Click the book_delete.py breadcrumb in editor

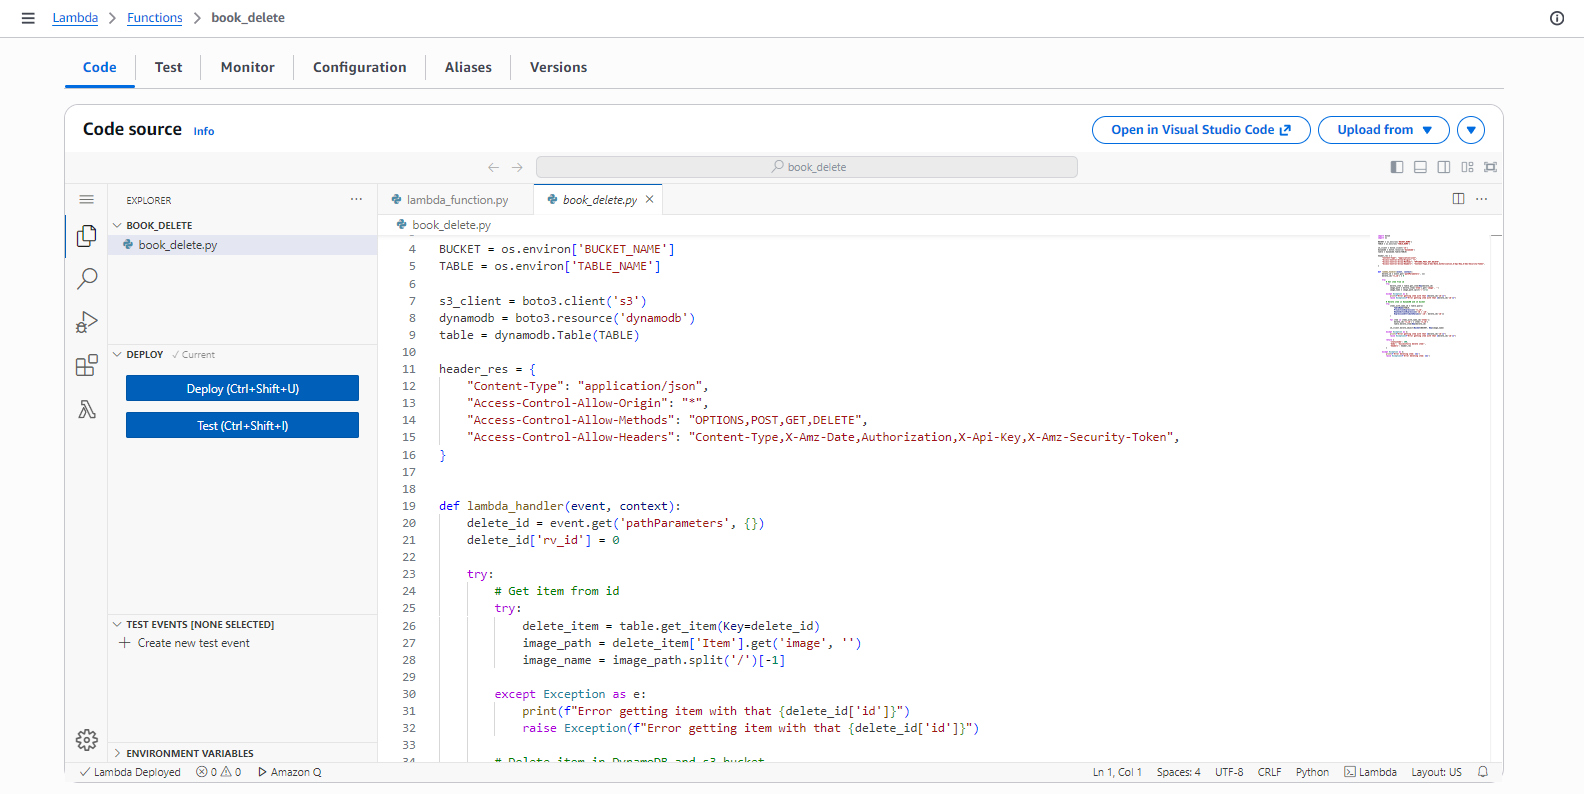[444, 225]
